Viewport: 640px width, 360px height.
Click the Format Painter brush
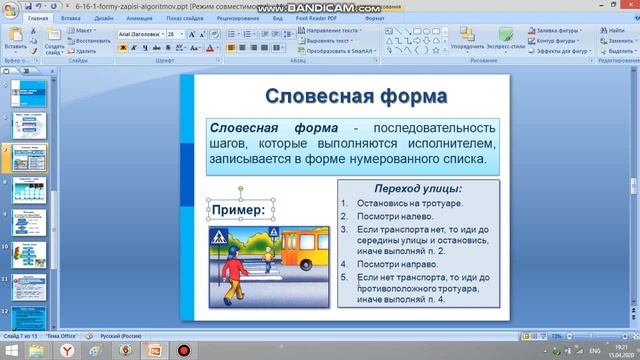[33, 51]
